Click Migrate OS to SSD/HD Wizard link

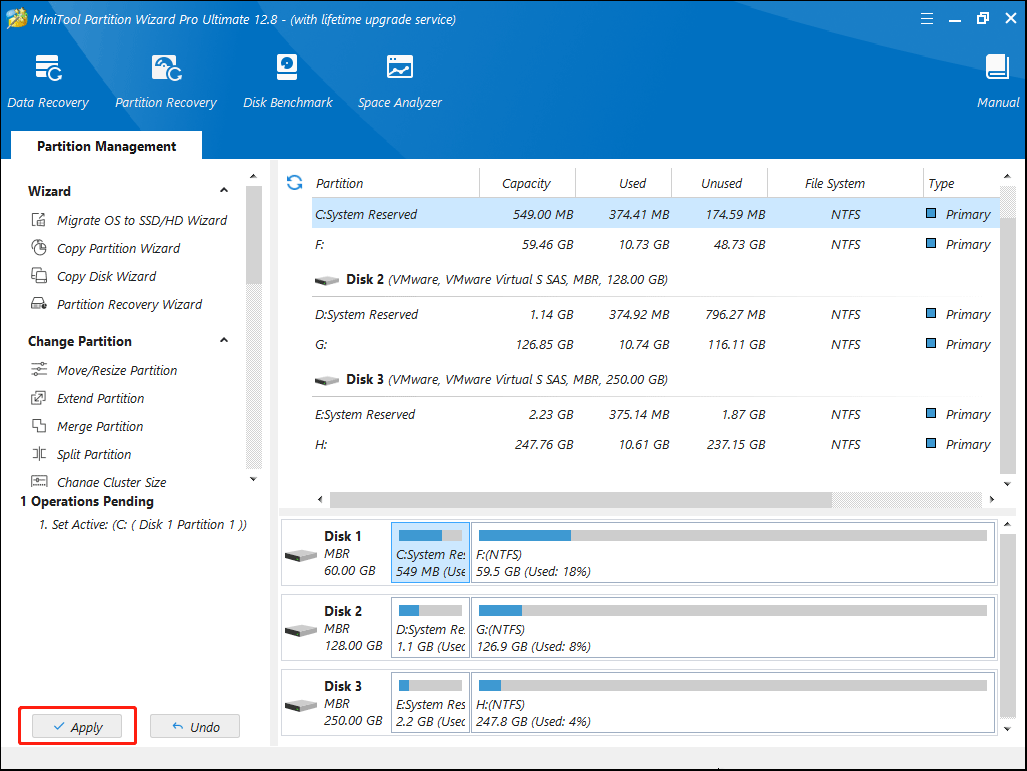pos(141,220)
